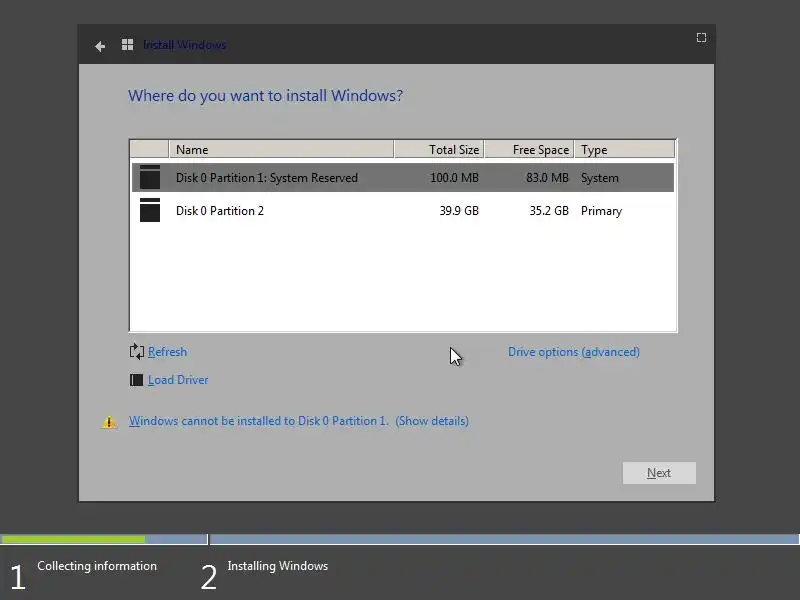Sort by the Total Size column header
This screenshot has height=600, width=800.
(x=439, y=149)
